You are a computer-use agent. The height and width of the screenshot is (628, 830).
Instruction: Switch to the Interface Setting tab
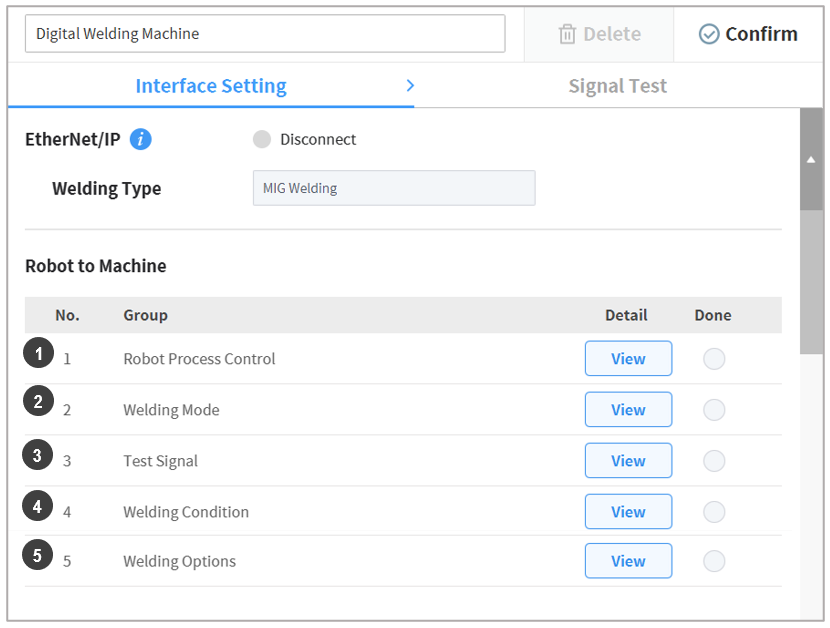click(x=211, y=86)
